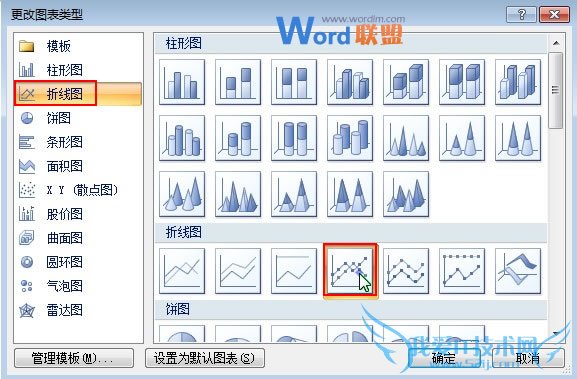
Task: Choose the stacked cone chart icon
Action: [462, 138]
